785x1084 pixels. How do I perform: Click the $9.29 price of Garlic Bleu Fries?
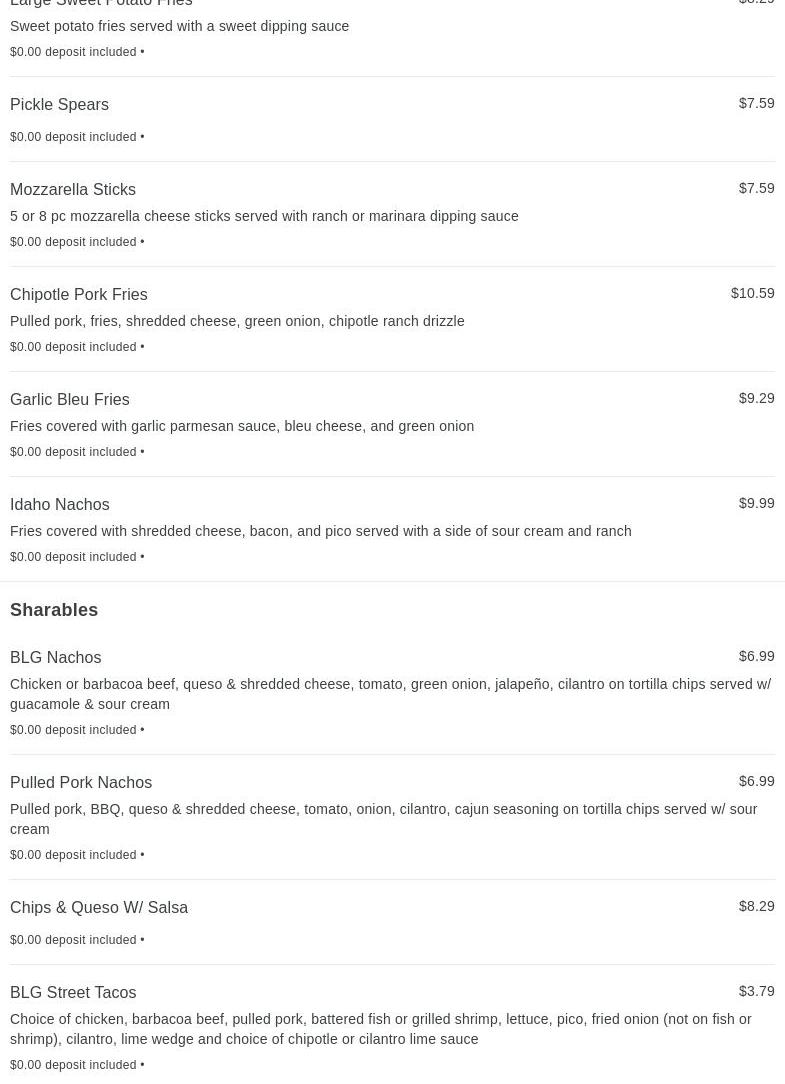coord(757,398)
